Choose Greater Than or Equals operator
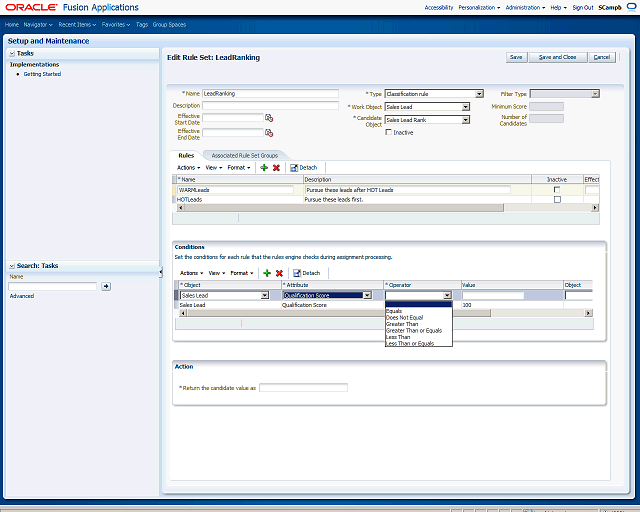Image resolution: width=640 pixels, height=512 pixels. coord(419,331)
